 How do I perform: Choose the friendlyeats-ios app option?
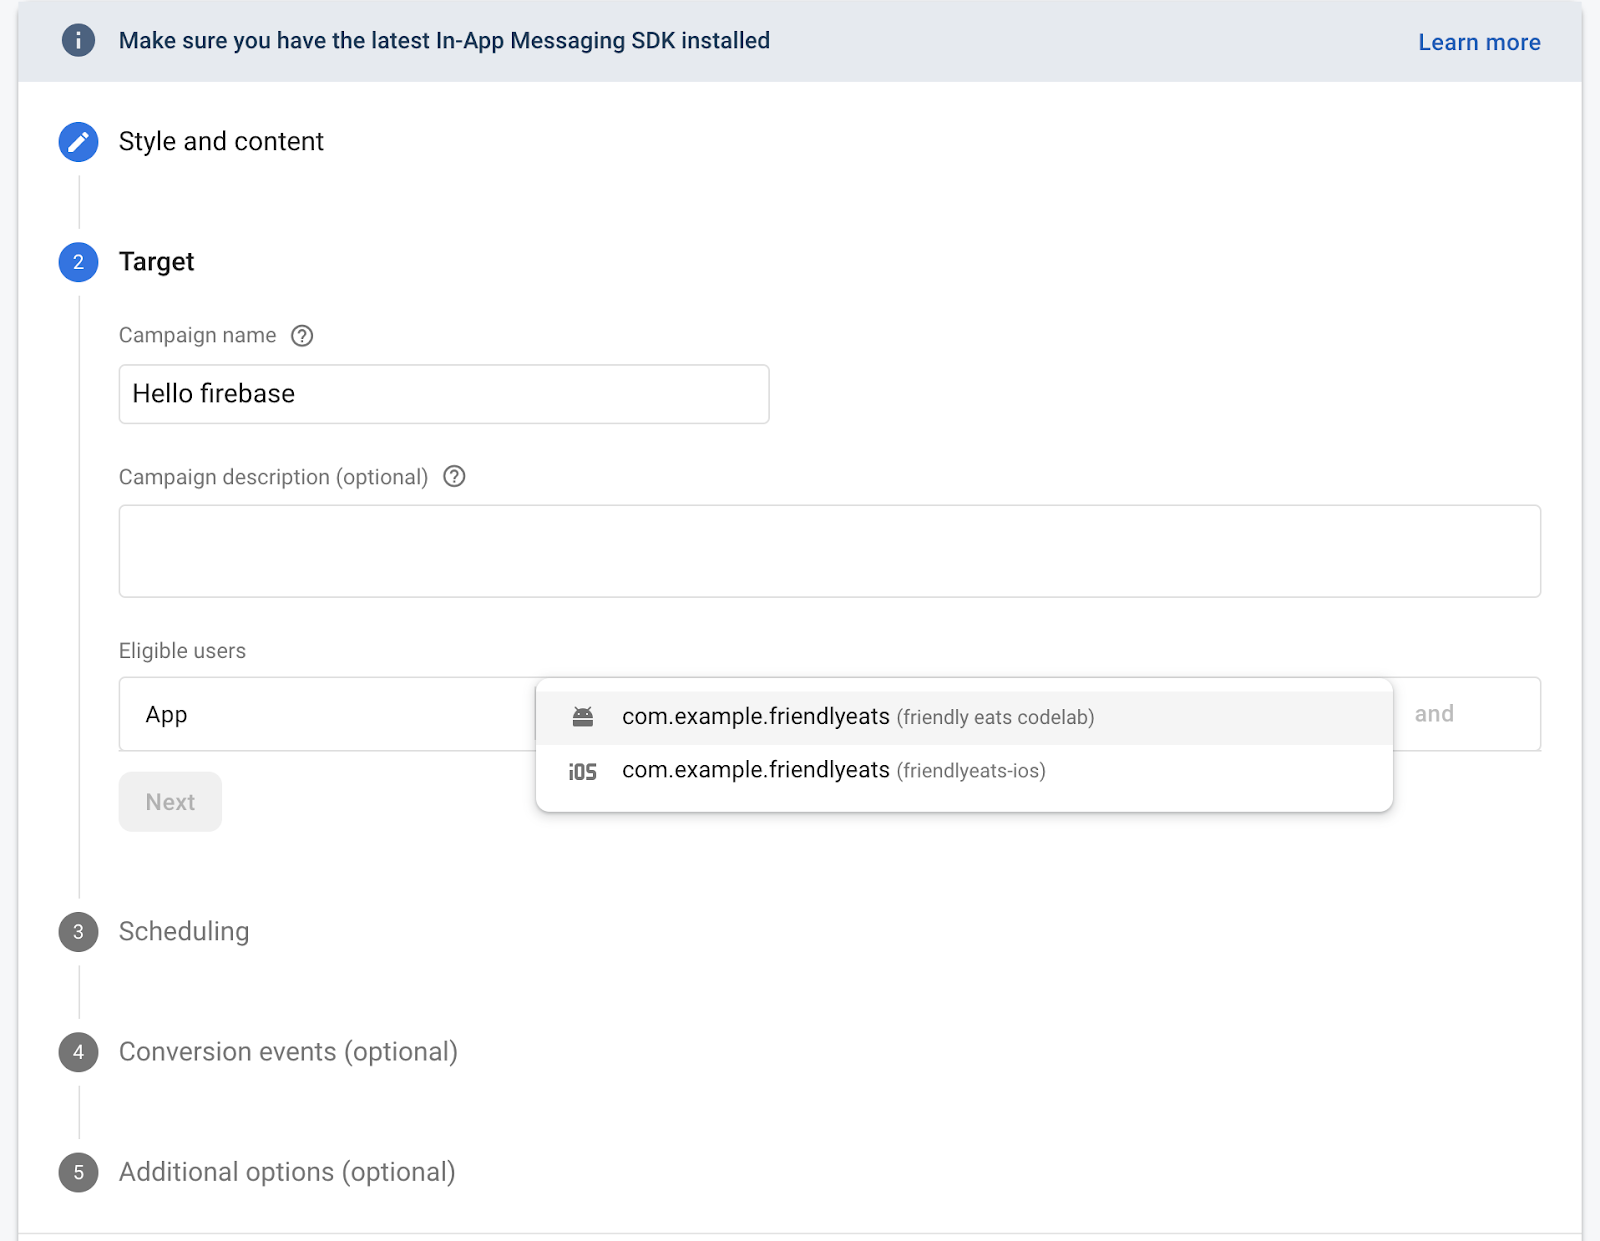pyautogui.click(x=833, y=771)
